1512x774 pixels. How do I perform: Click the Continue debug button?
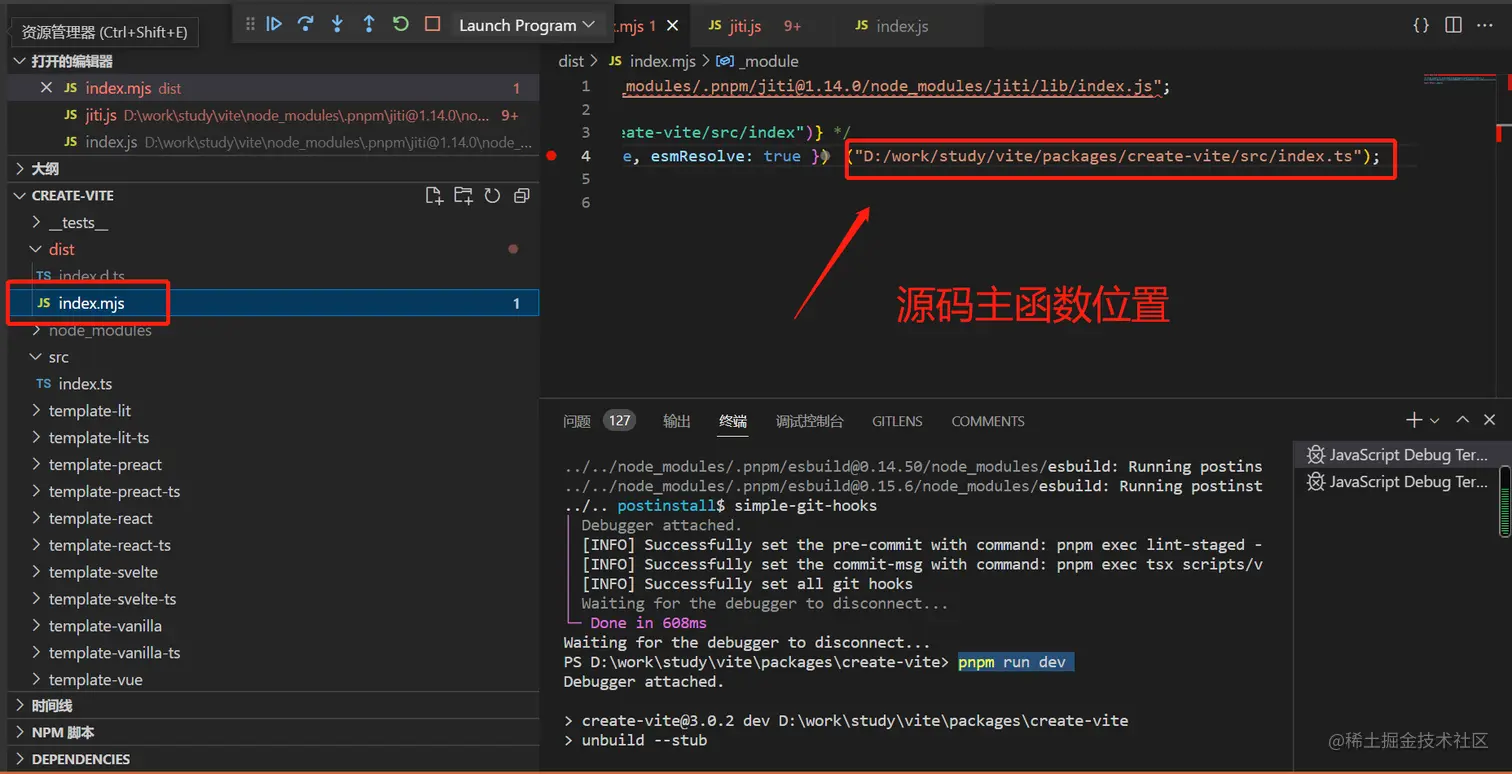274,24
